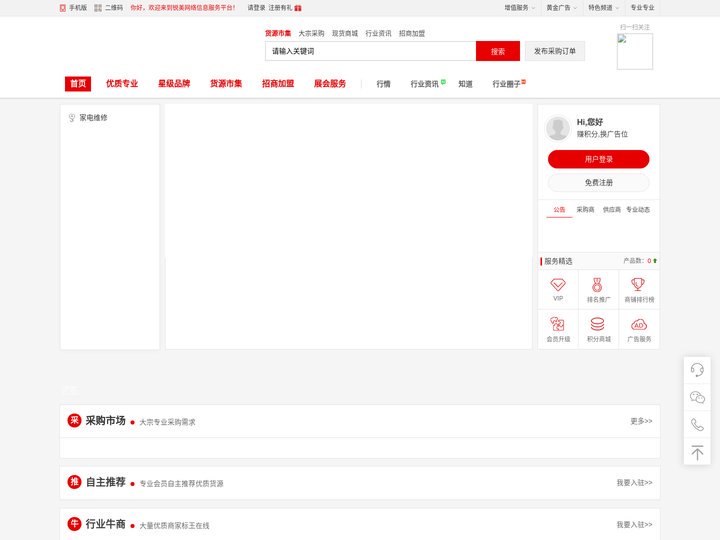Open the 专业专业 link in top bar
The height and width of the screenshot is (540, 720).
coord(642,8)
